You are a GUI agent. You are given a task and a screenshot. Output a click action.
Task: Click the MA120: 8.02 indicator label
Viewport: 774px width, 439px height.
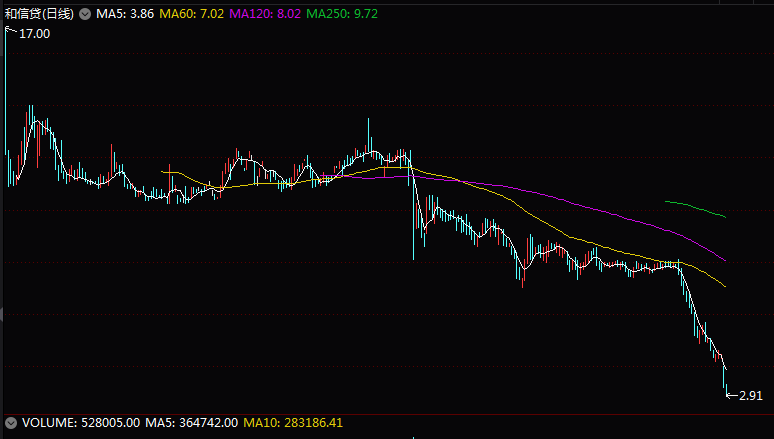[265, 14]
